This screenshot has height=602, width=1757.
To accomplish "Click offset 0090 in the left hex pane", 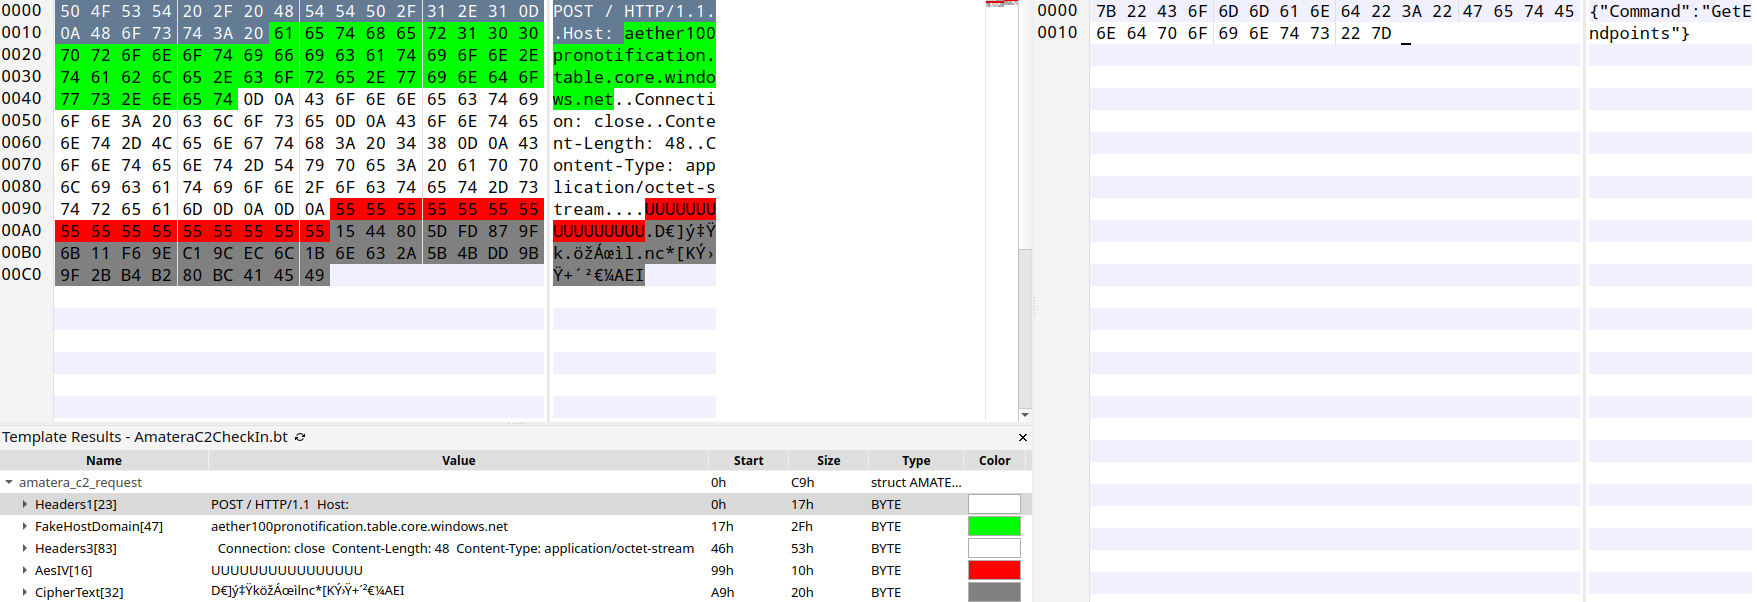I will (21, 209).
